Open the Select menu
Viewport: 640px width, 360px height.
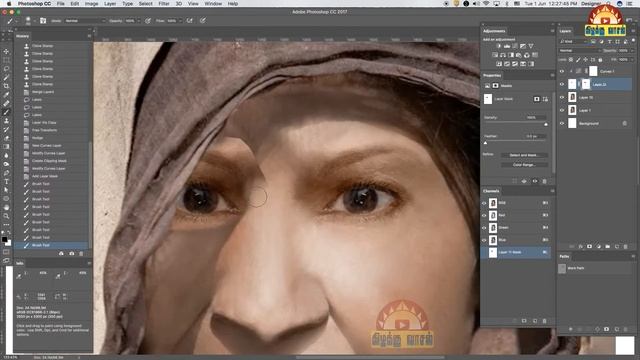(146, 4)
